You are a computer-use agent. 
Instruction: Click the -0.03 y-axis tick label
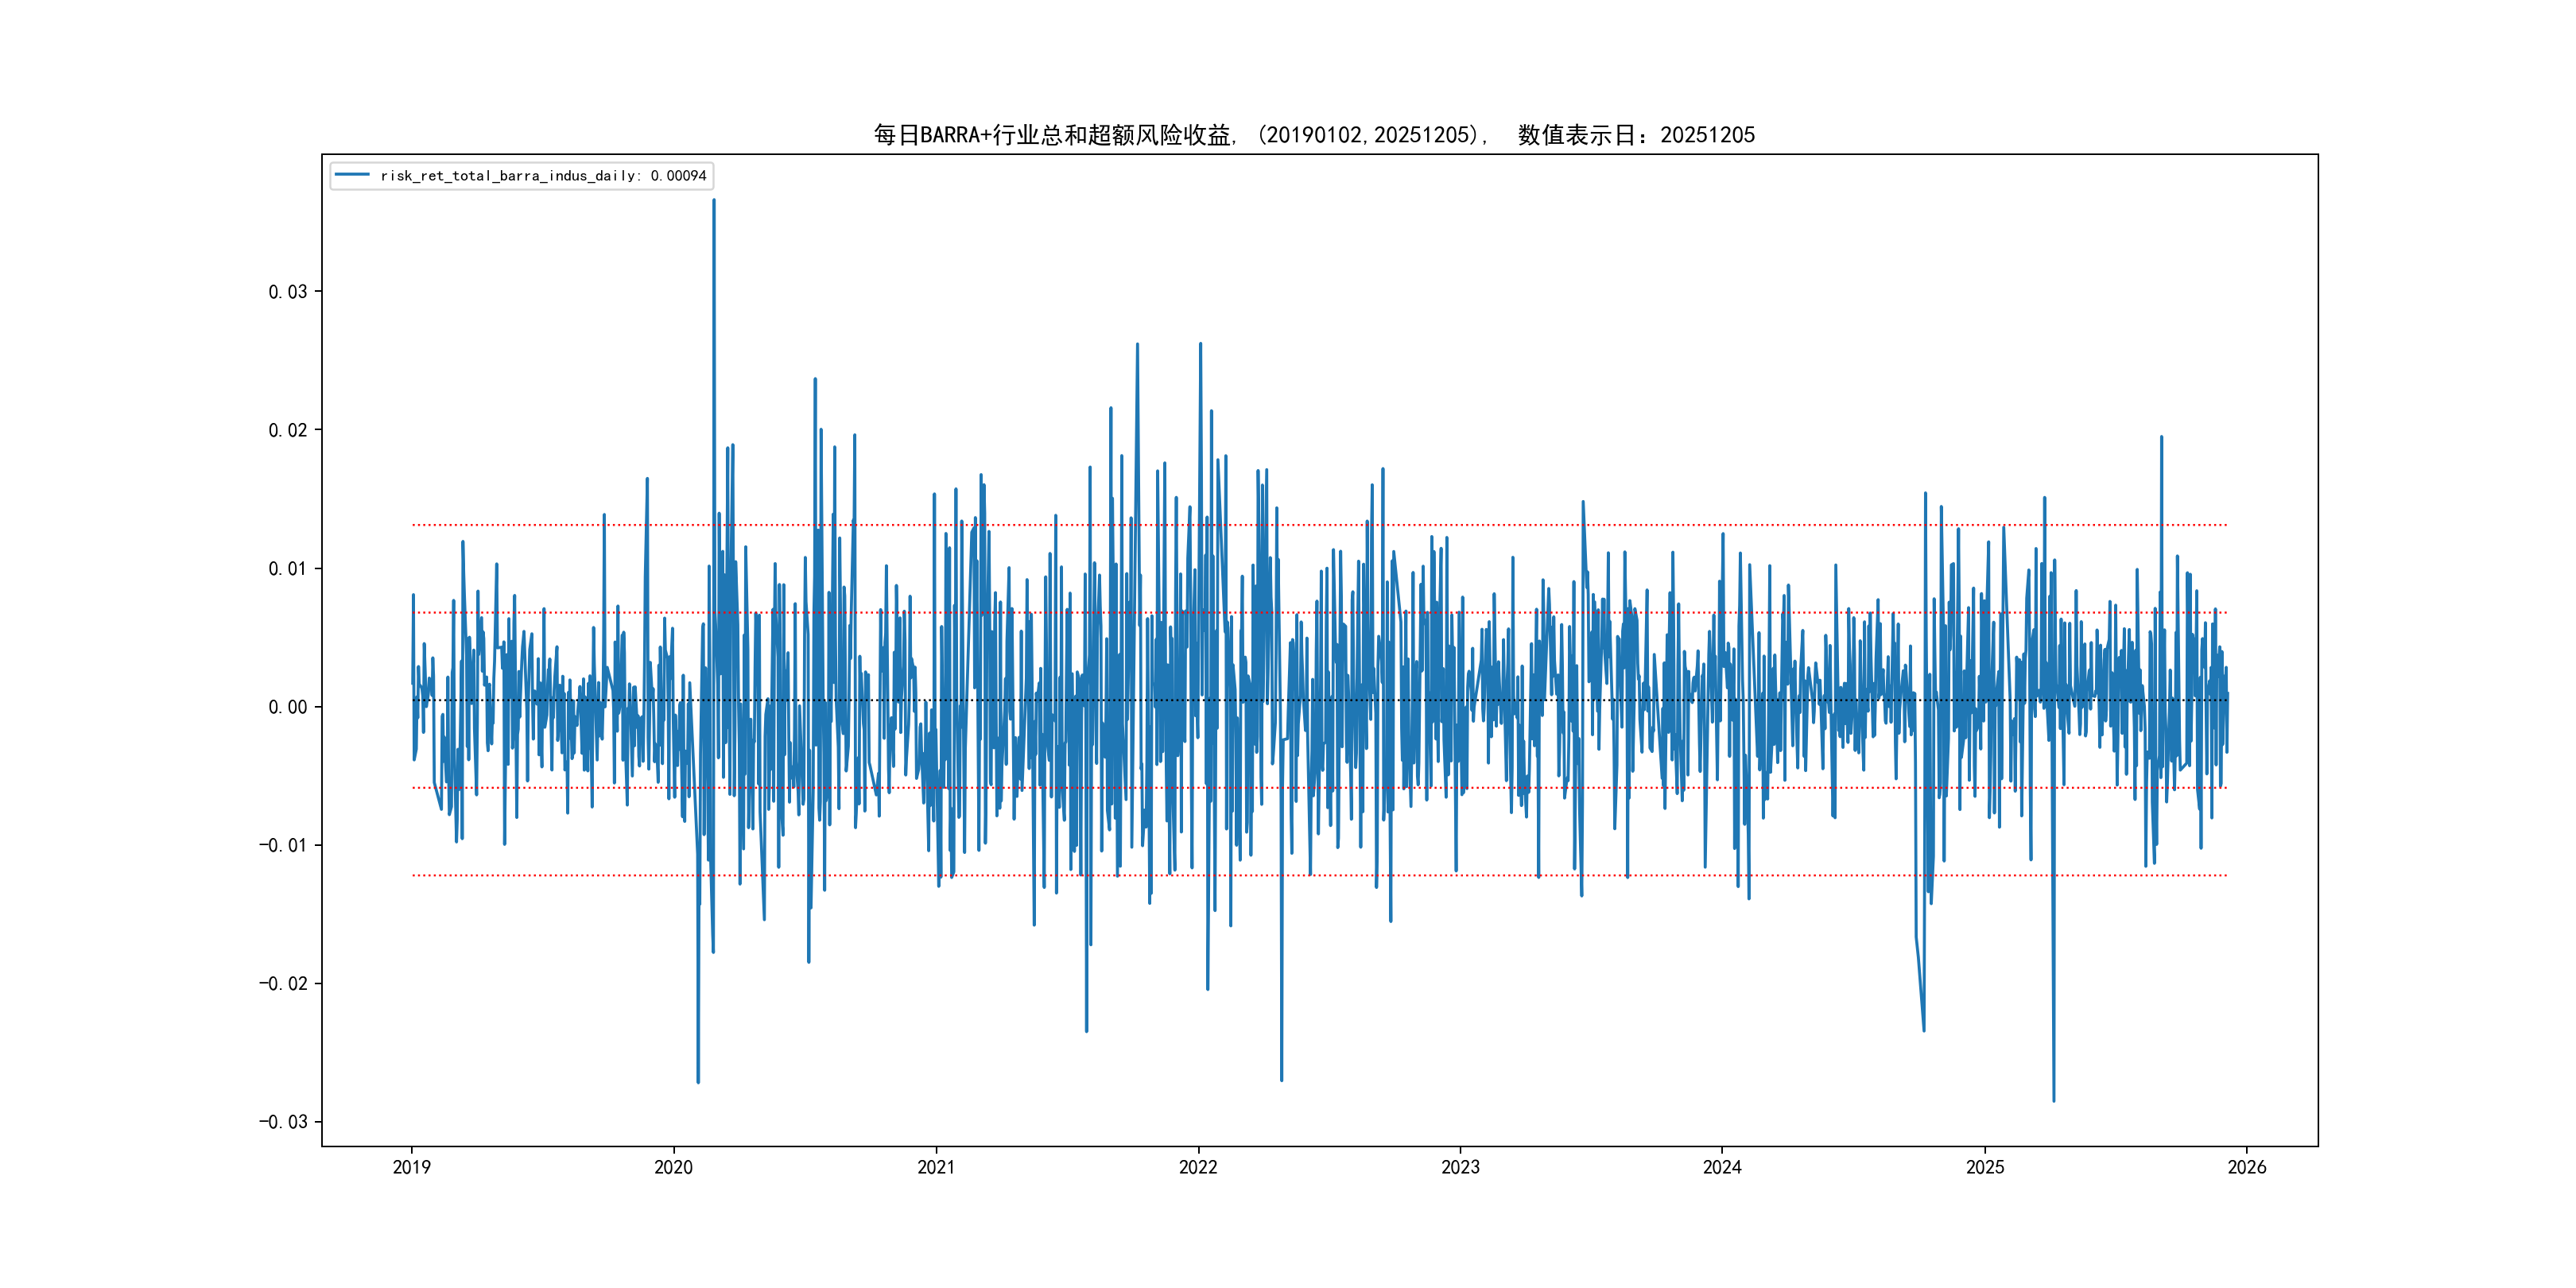(283, 1122)
